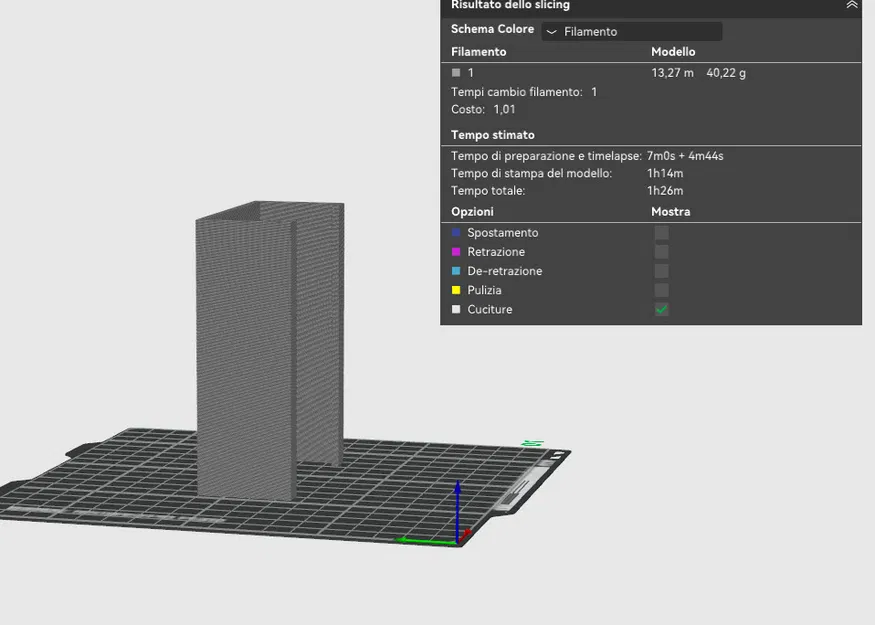
Task: Click the white Cuciture color swatch
Action: pos(456,309)
